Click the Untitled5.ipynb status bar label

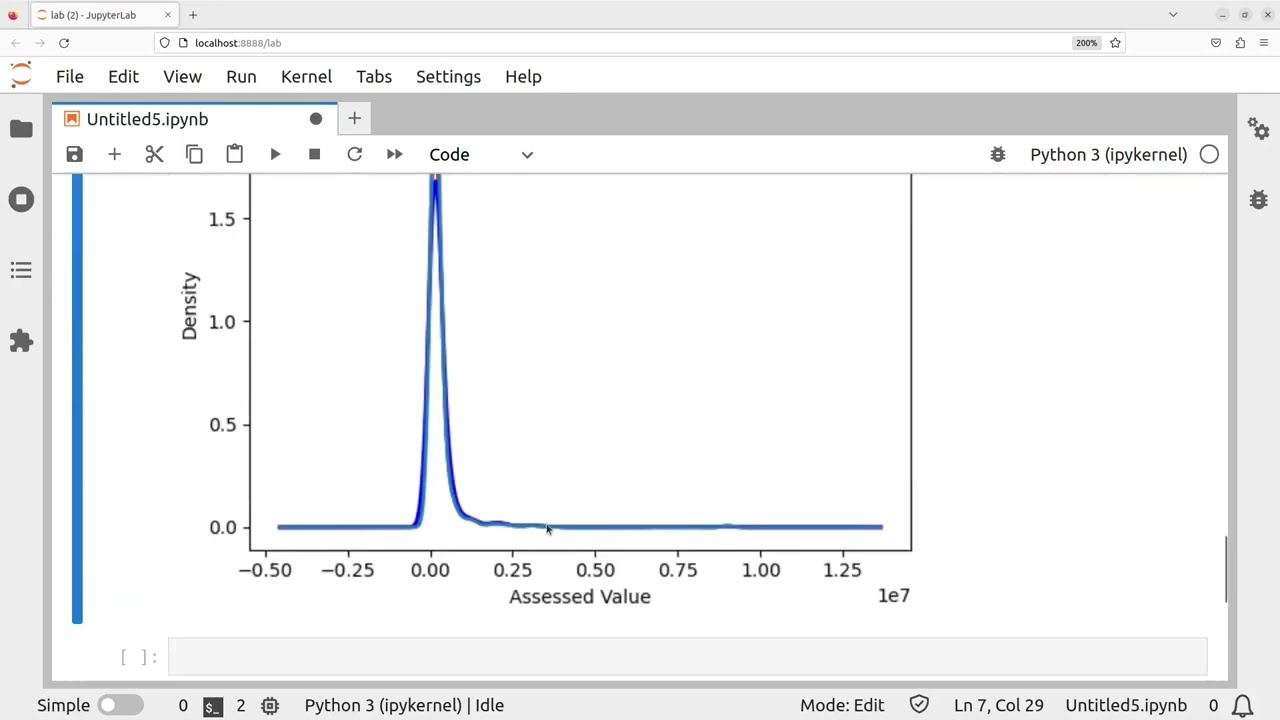click(1126, 706)
